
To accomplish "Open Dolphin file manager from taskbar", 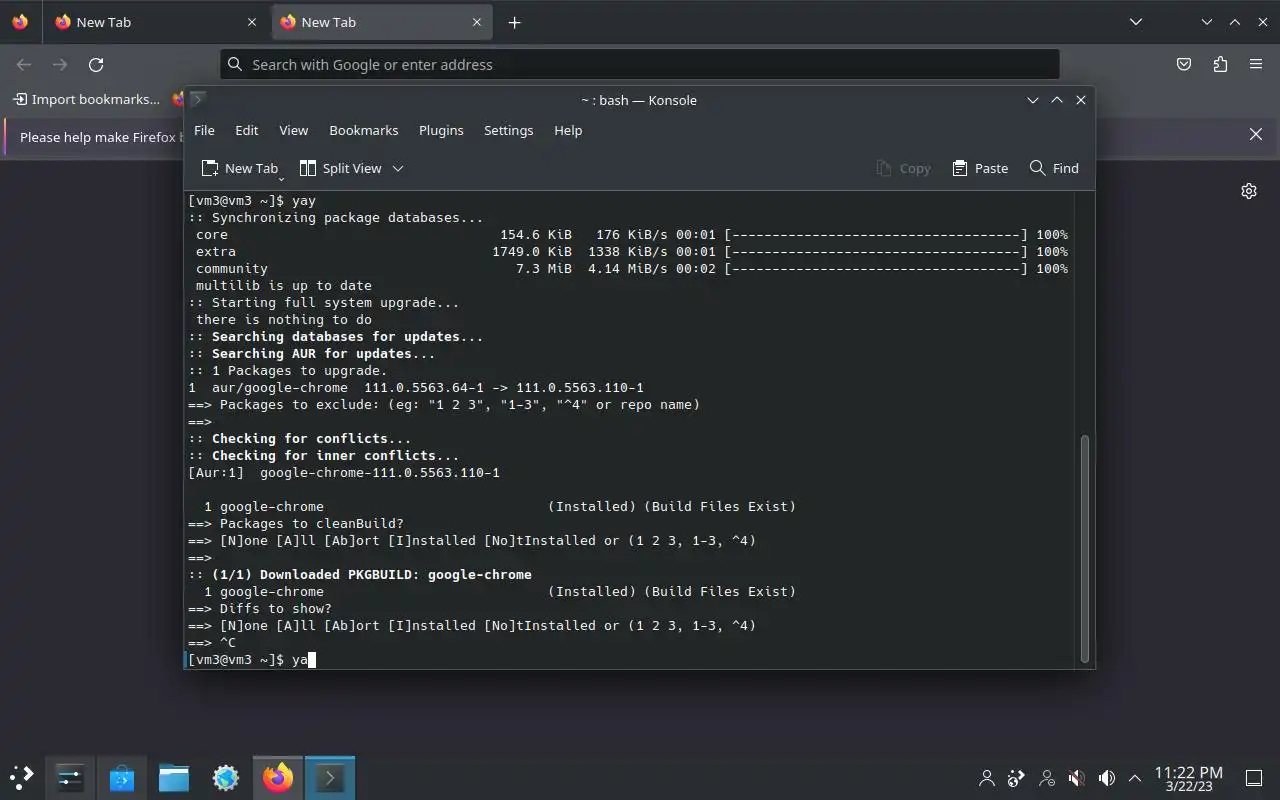I will pos(174,777).
